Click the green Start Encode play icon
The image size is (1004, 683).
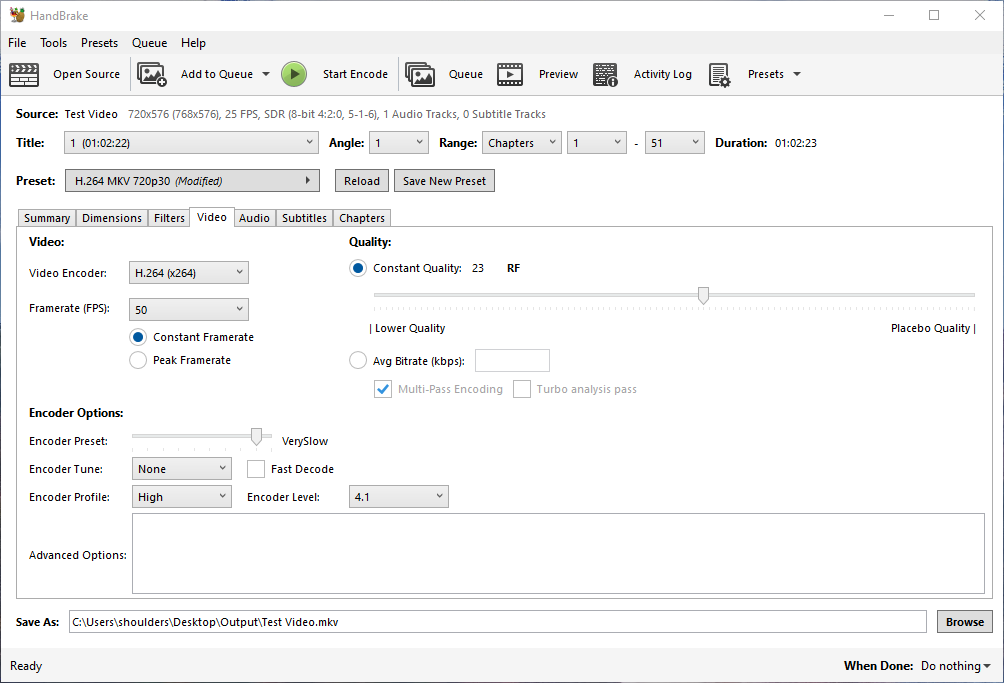click(x=294, y=74)
